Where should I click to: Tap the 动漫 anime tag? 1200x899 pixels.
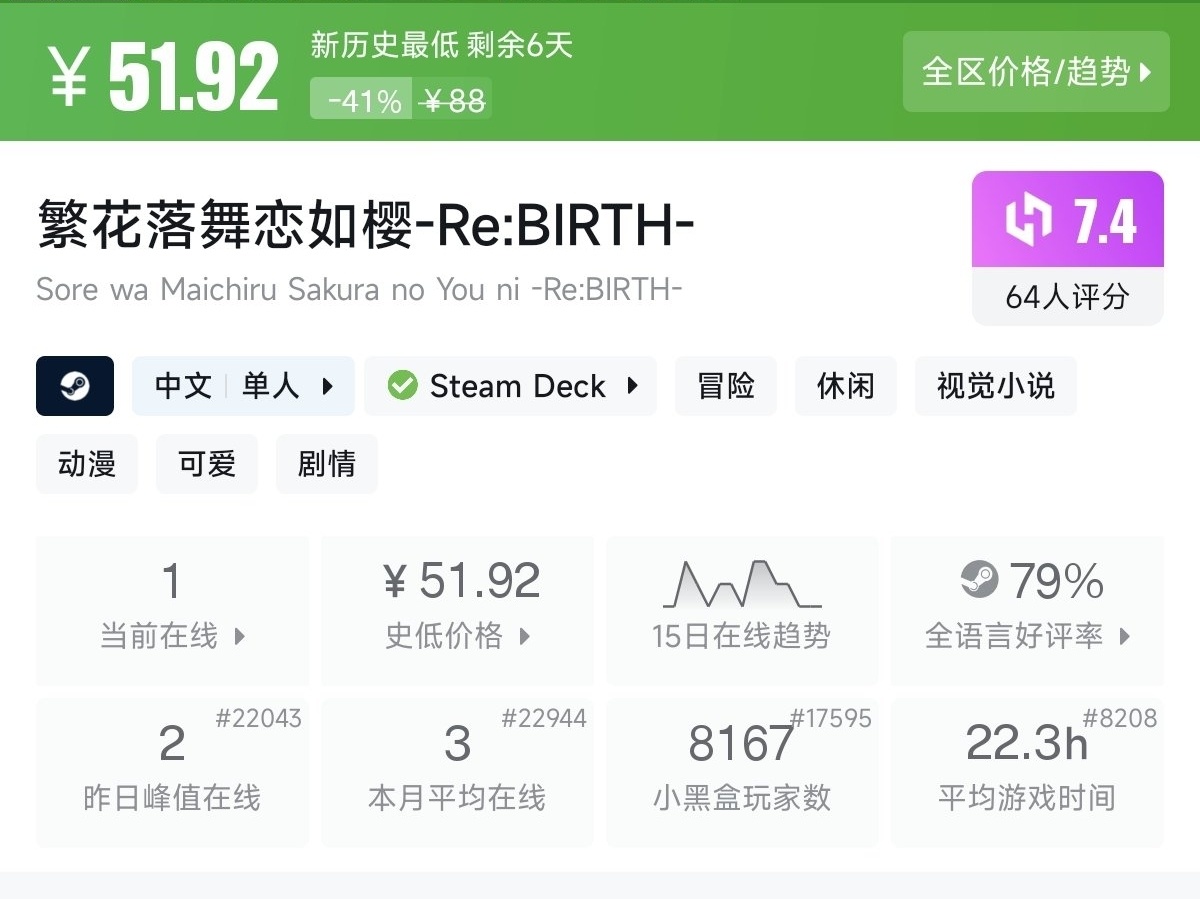[x=87, y=464]
